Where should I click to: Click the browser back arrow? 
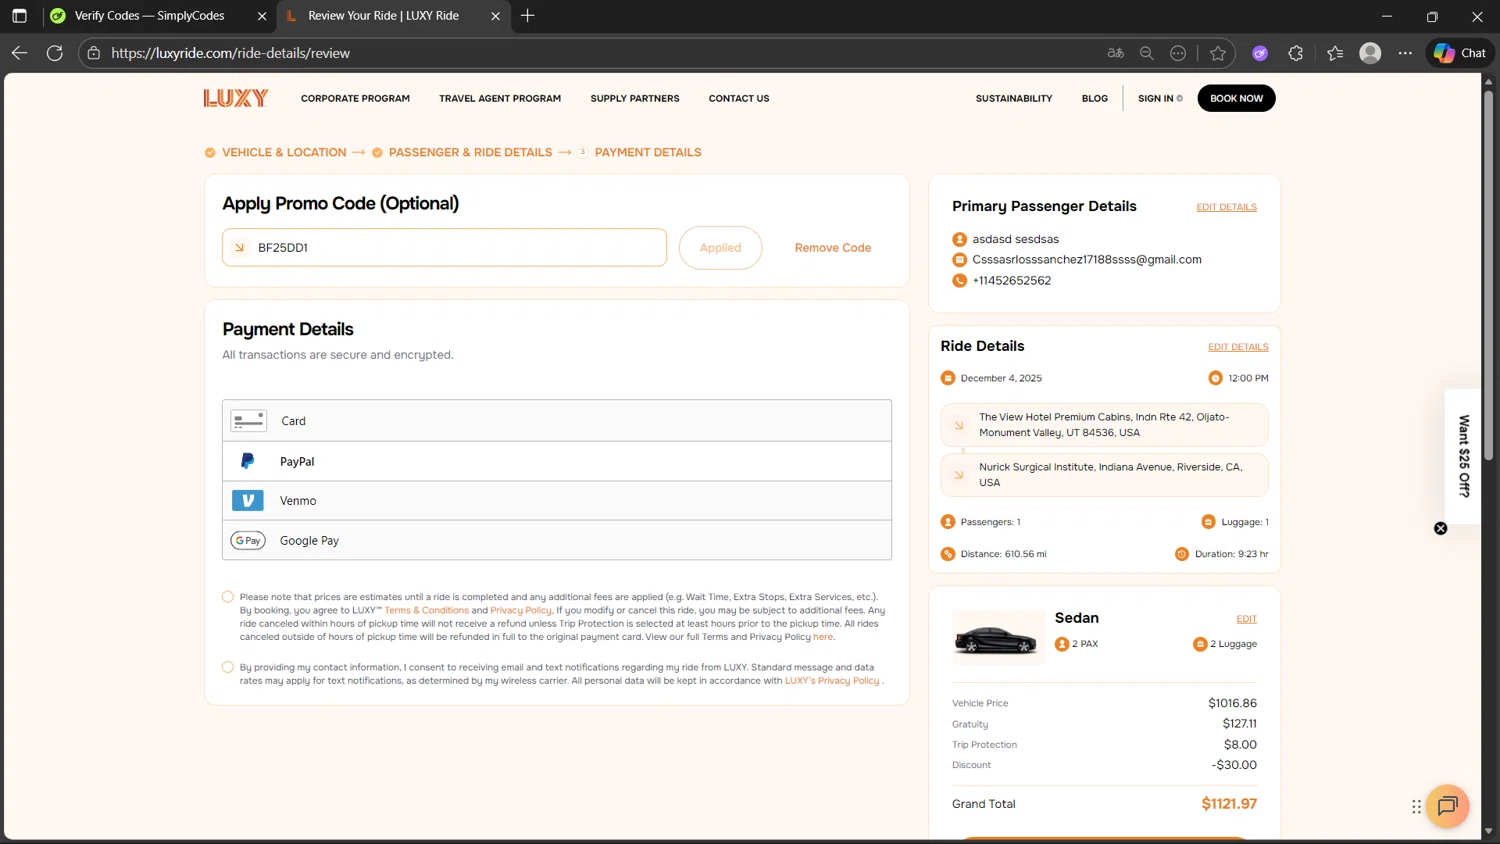pos(19,53)
